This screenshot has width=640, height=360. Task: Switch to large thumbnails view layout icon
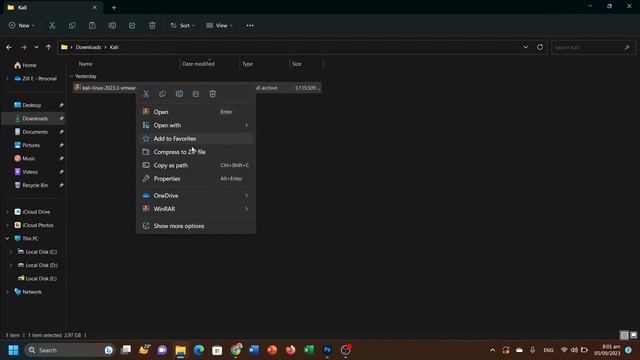(x=633, y=335)
